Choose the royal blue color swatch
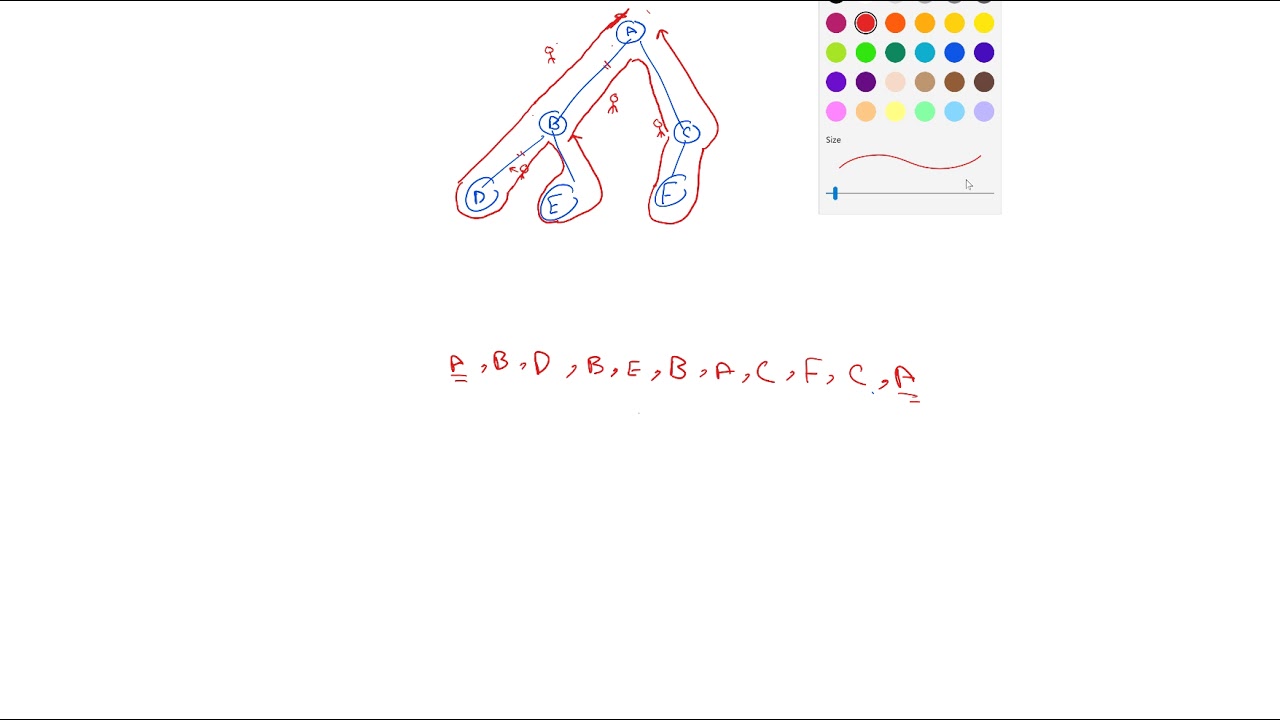 (955, 52)
